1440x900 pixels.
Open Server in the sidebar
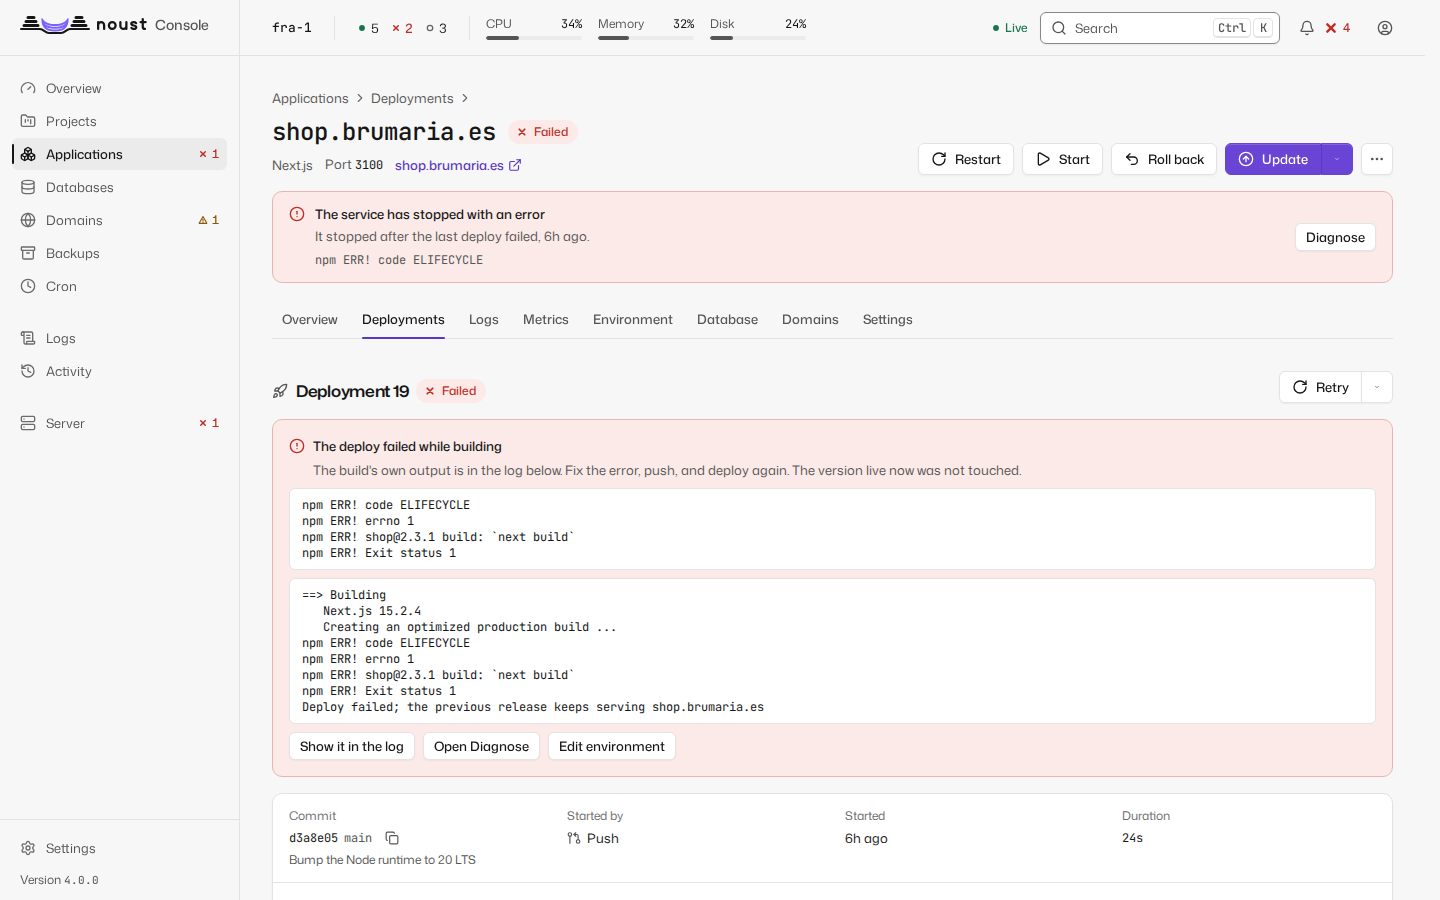tap(119, 423)
